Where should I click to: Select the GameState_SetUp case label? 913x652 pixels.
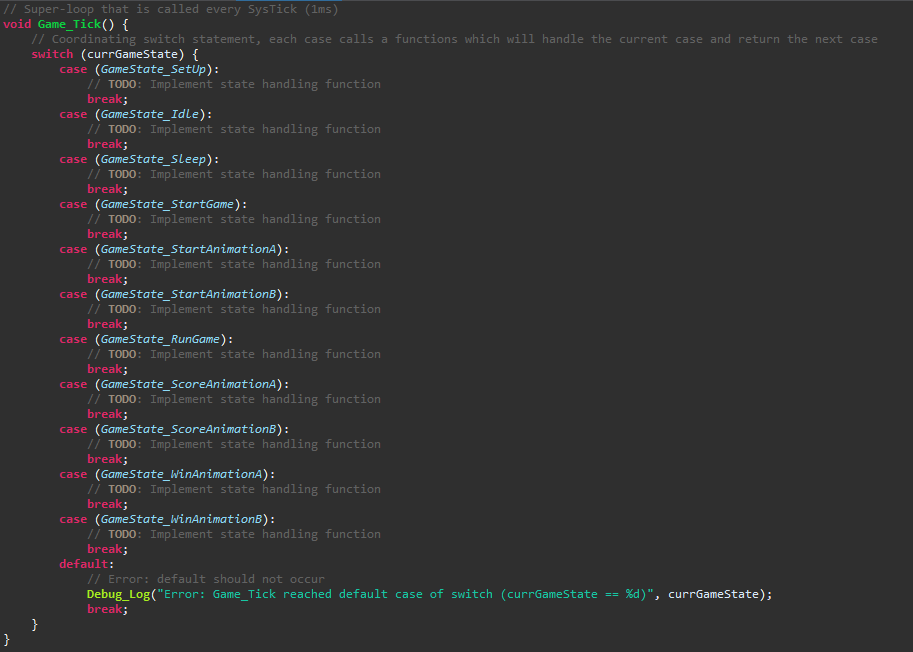pyautogui.click(x=154, y=69)
